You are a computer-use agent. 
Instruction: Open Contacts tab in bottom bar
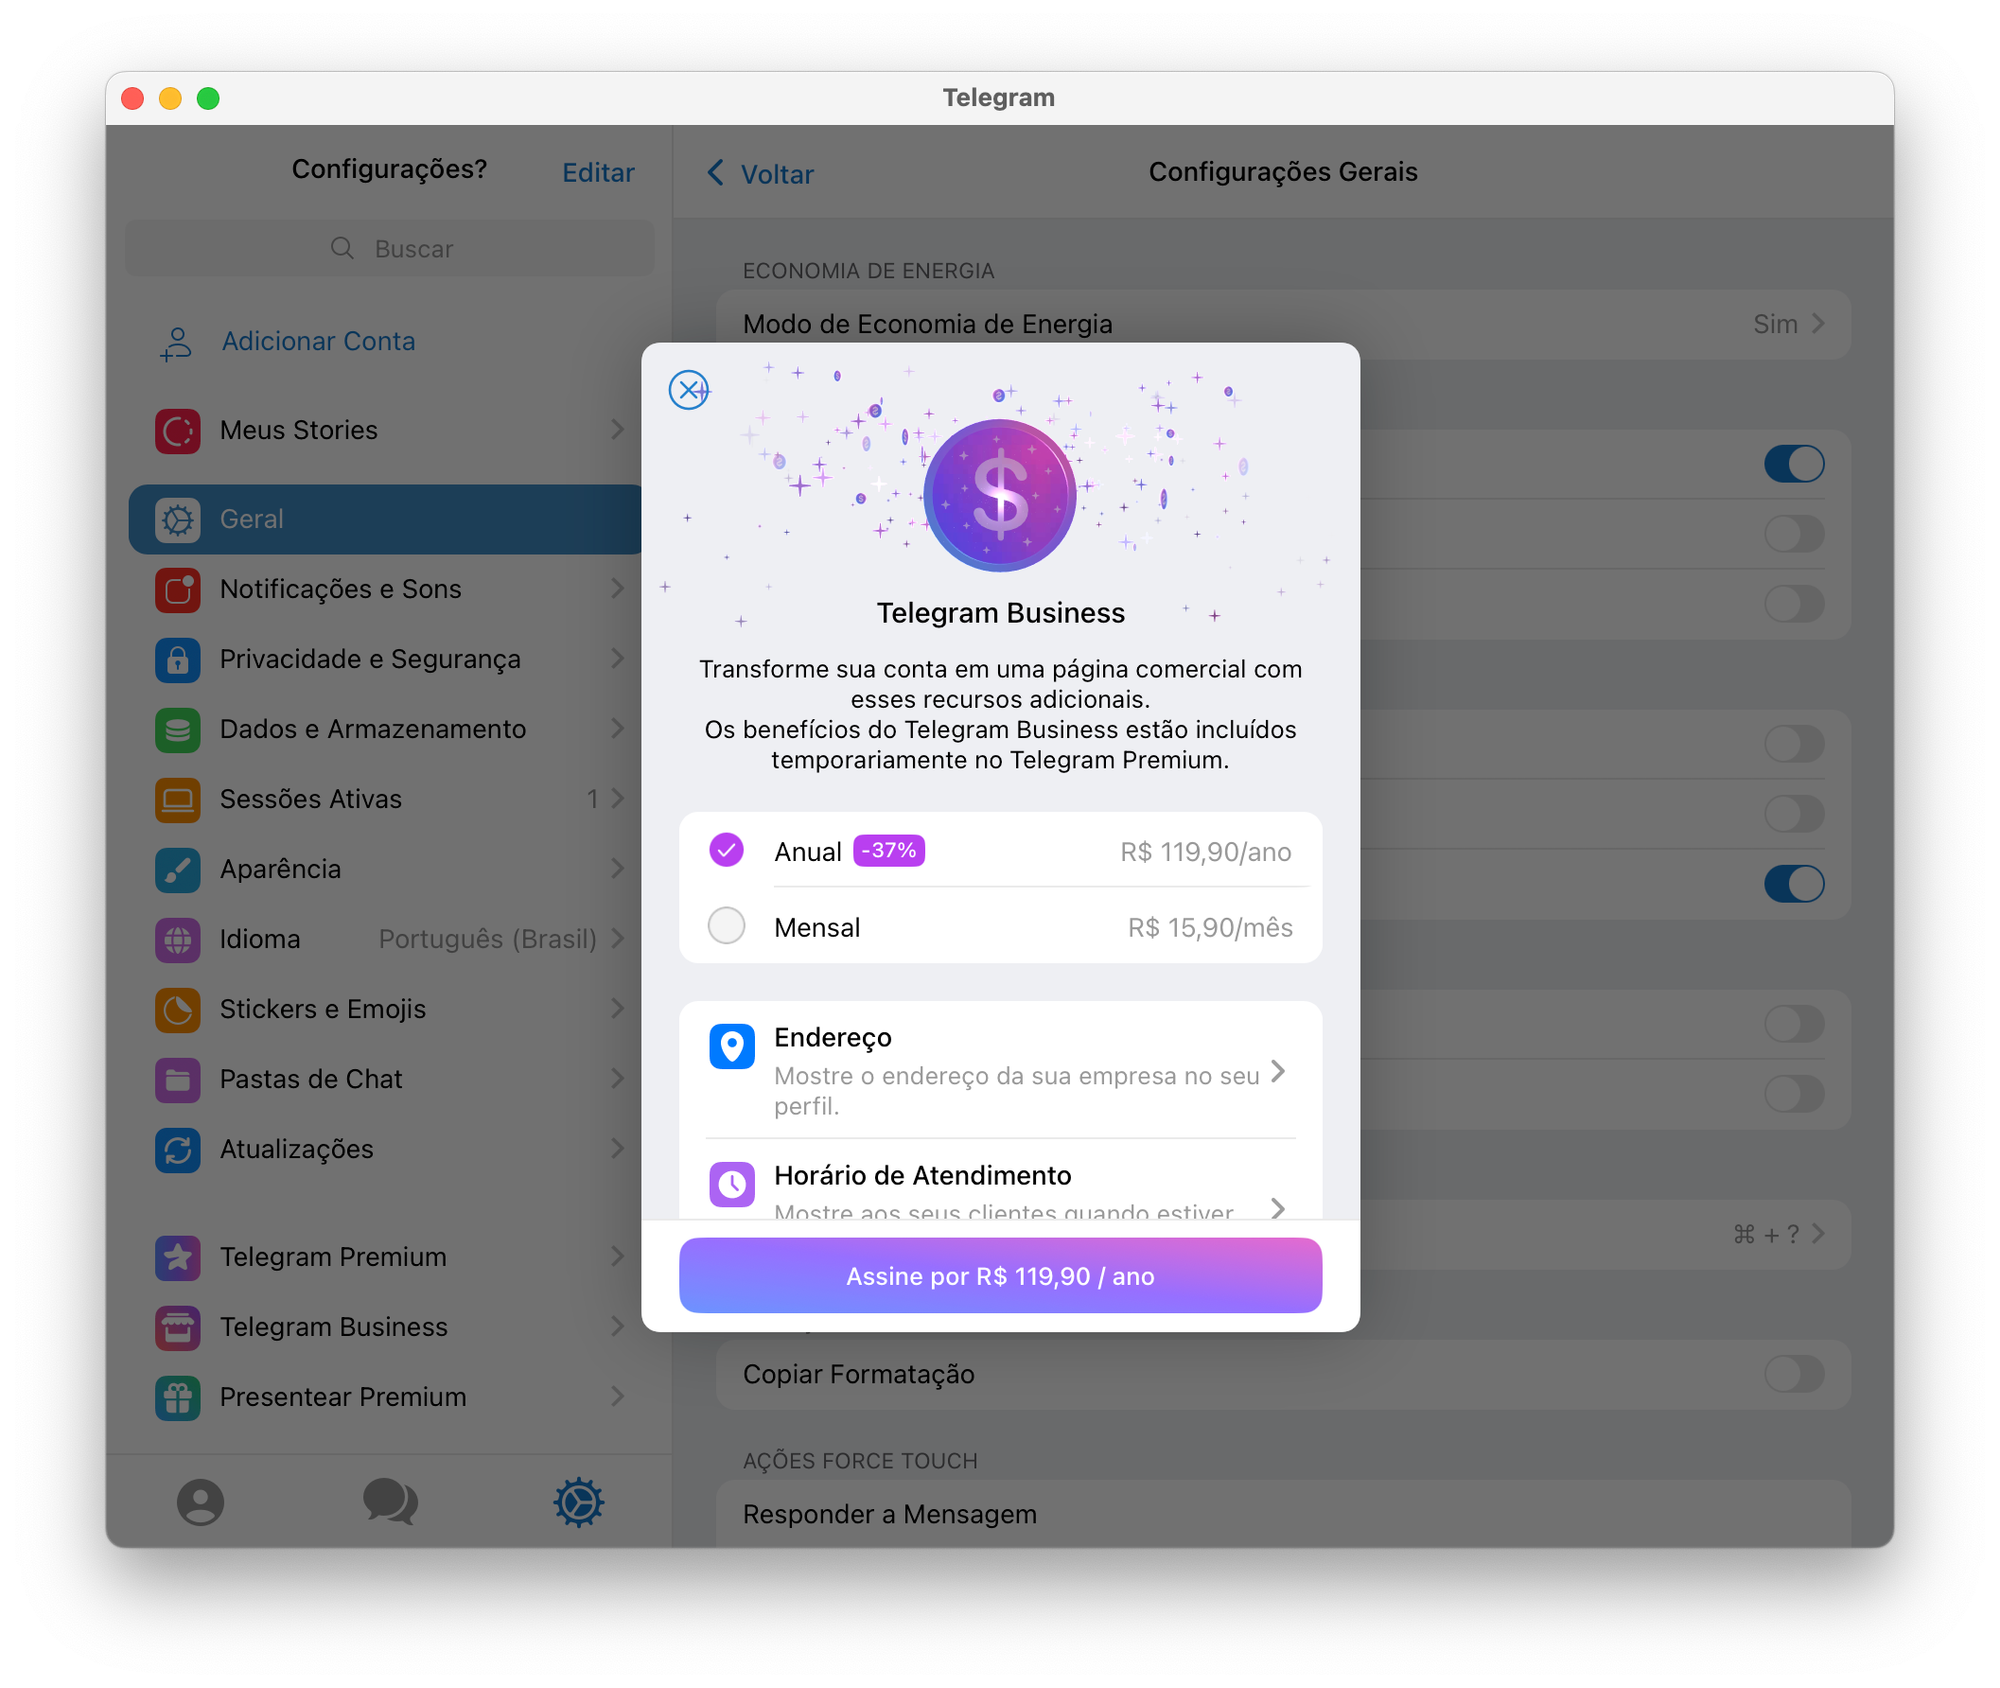click(x=201, y=1502)
